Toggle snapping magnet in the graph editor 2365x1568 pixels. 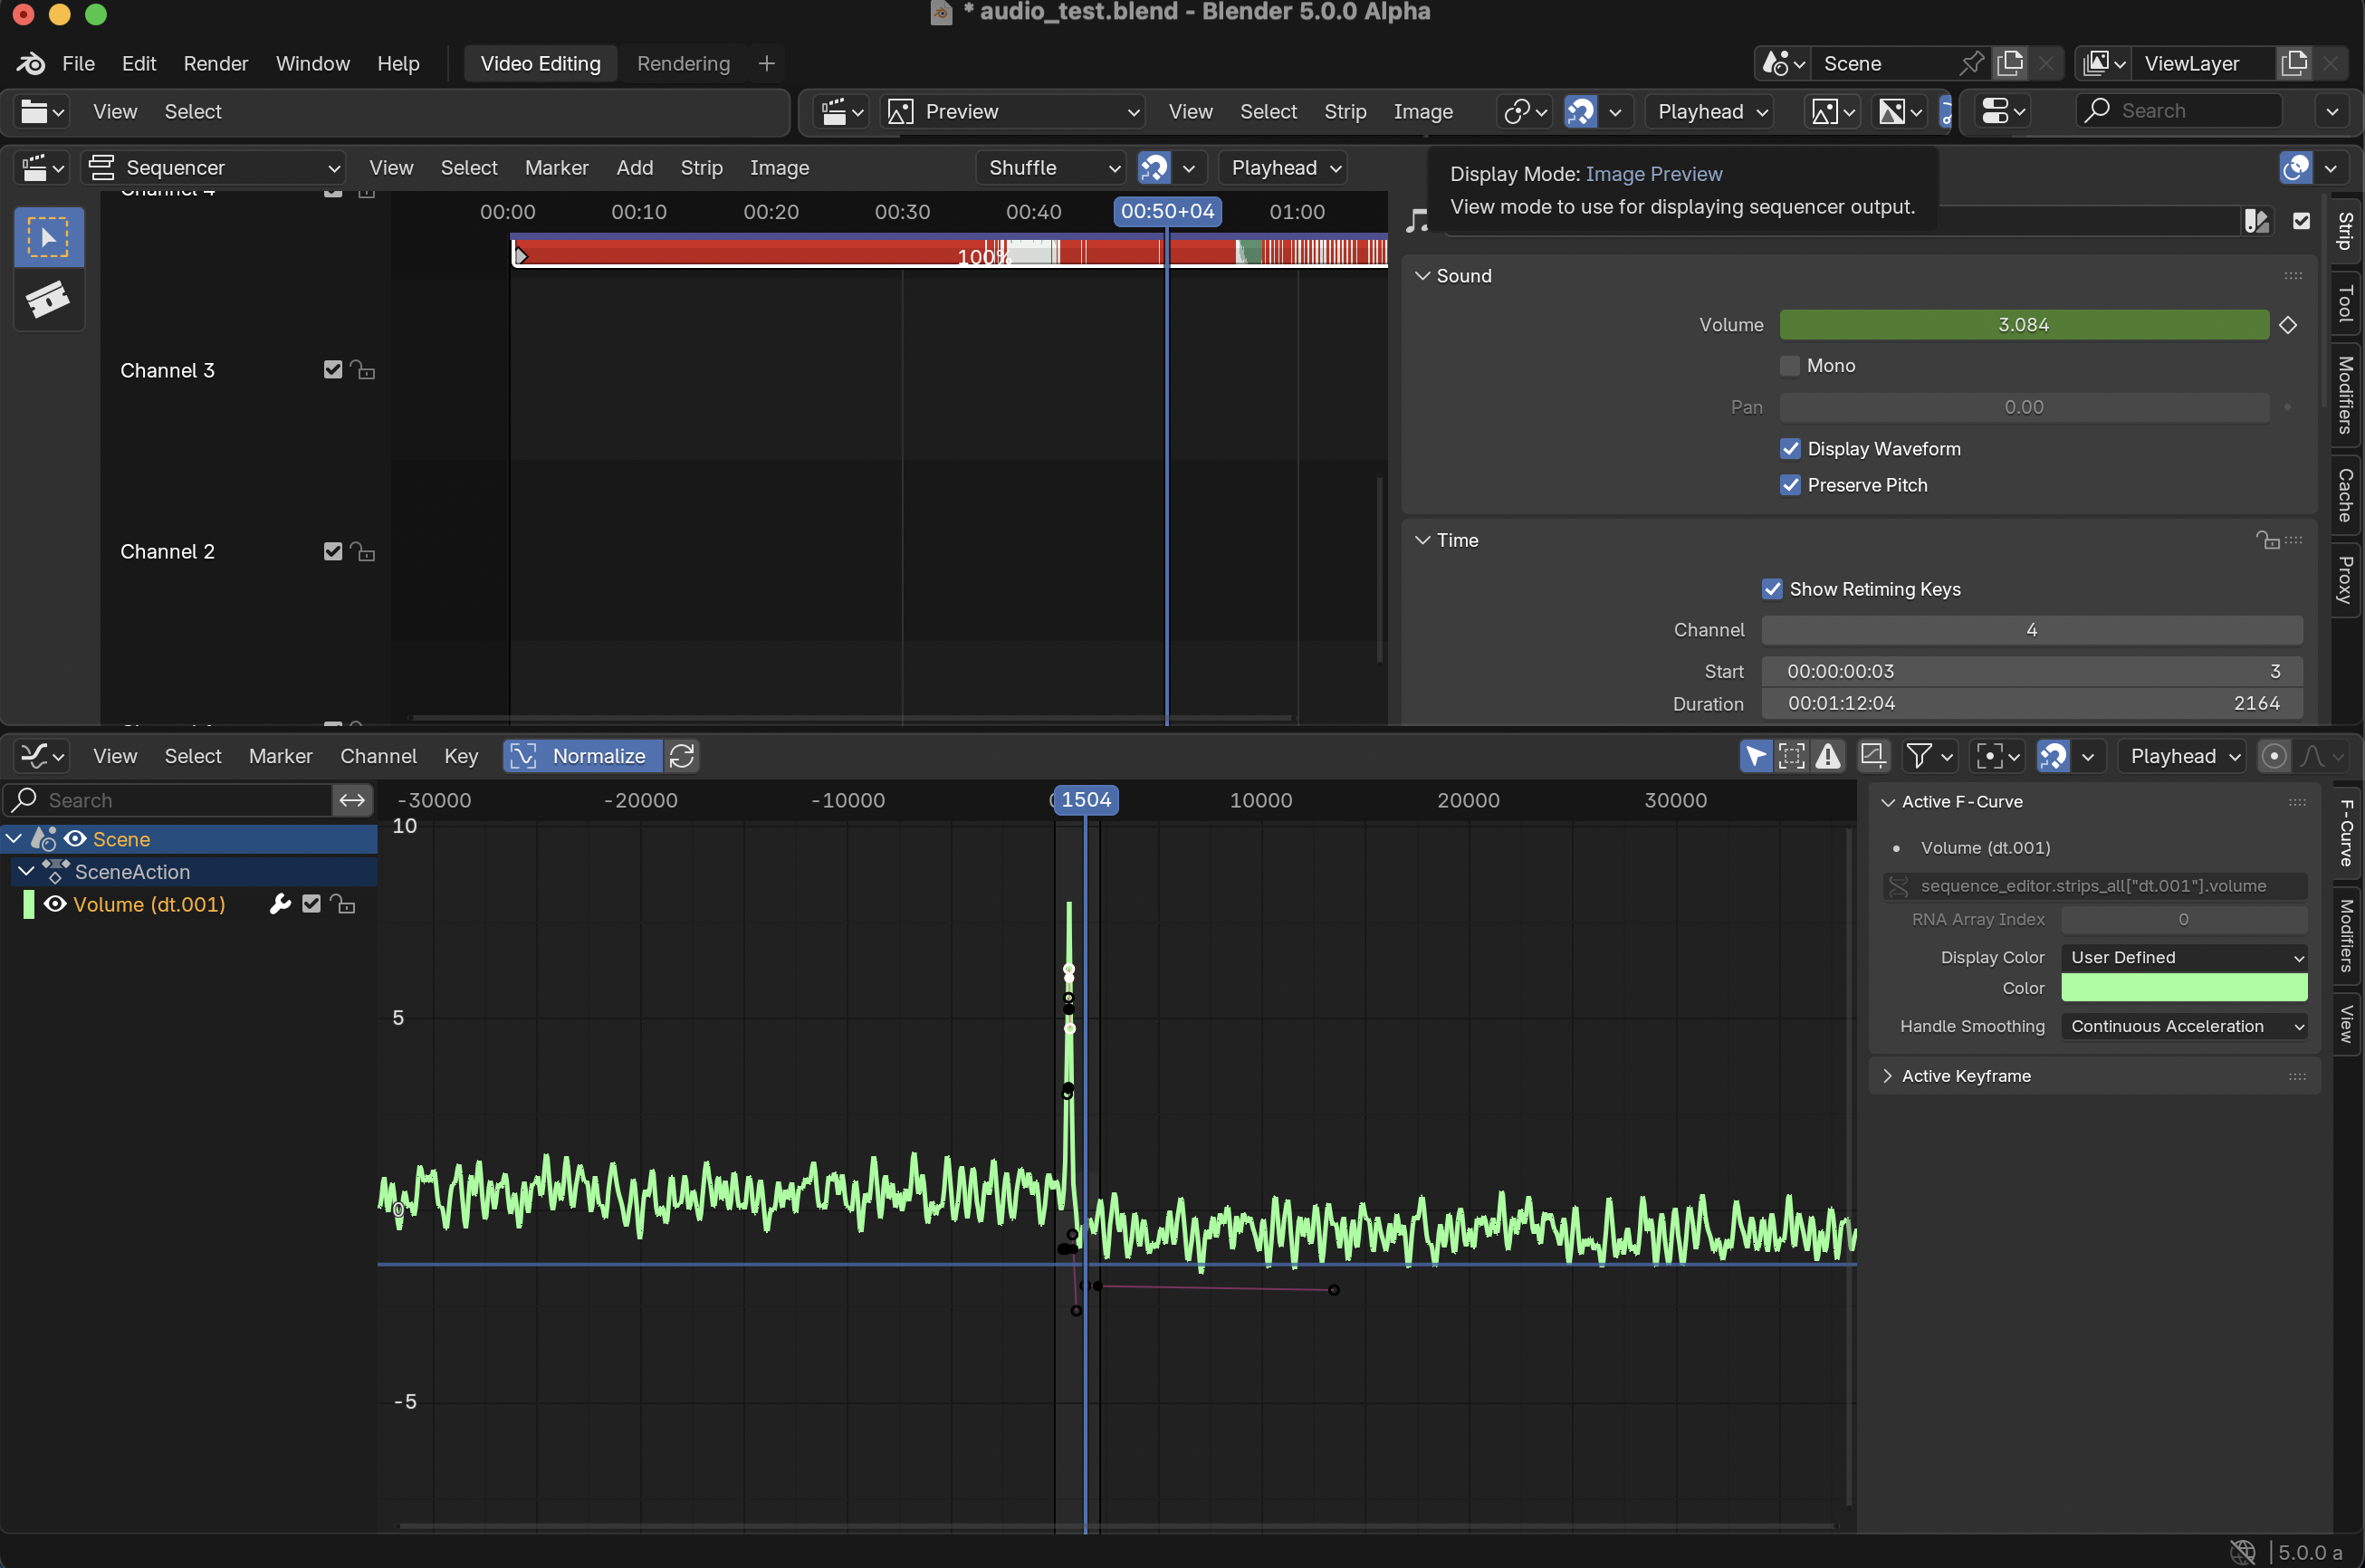2053,756
